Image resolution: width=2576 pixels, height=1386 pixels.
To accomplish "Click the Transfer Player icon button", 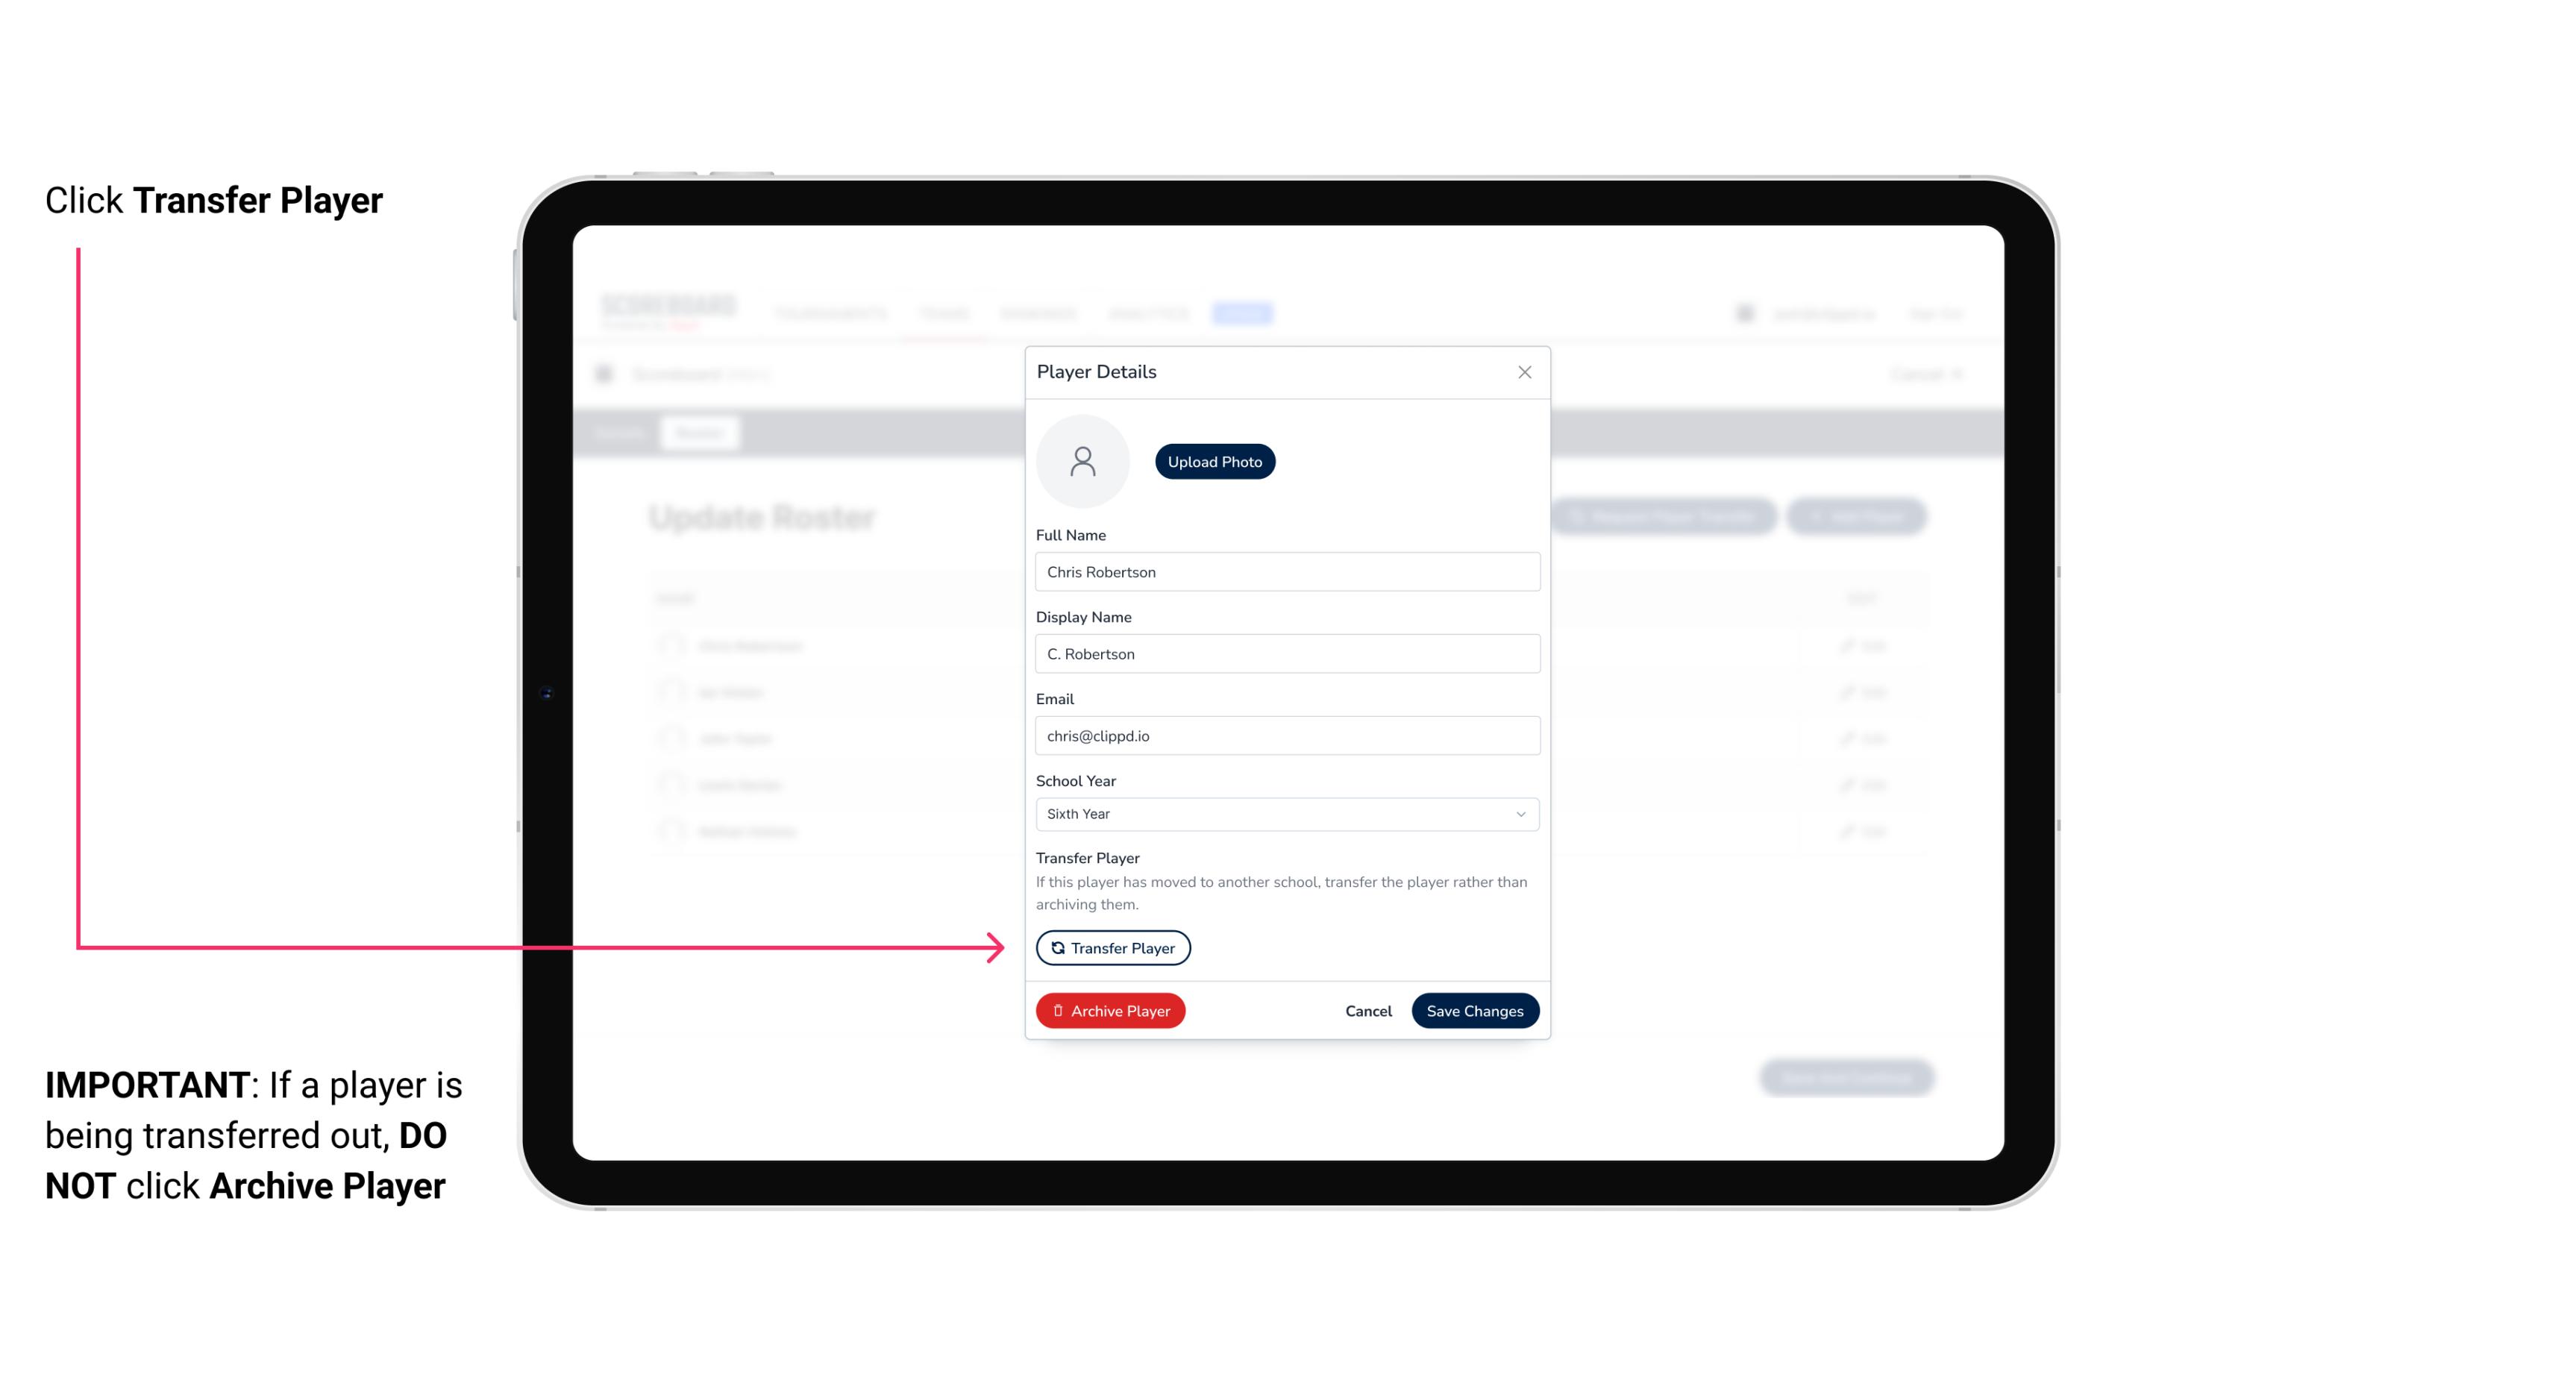I will tap(1112, 947).
